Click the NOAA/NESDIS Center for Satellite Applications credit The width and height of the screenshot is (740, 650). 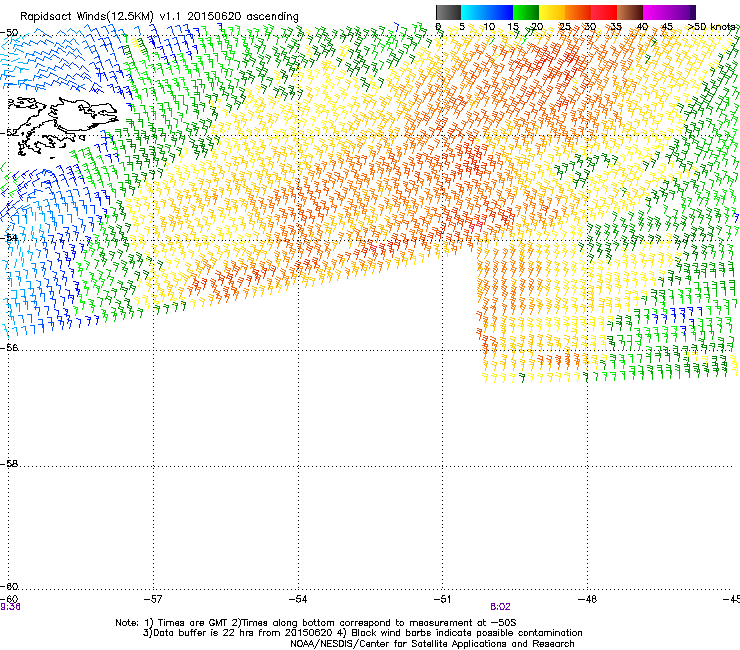(432, 643)
